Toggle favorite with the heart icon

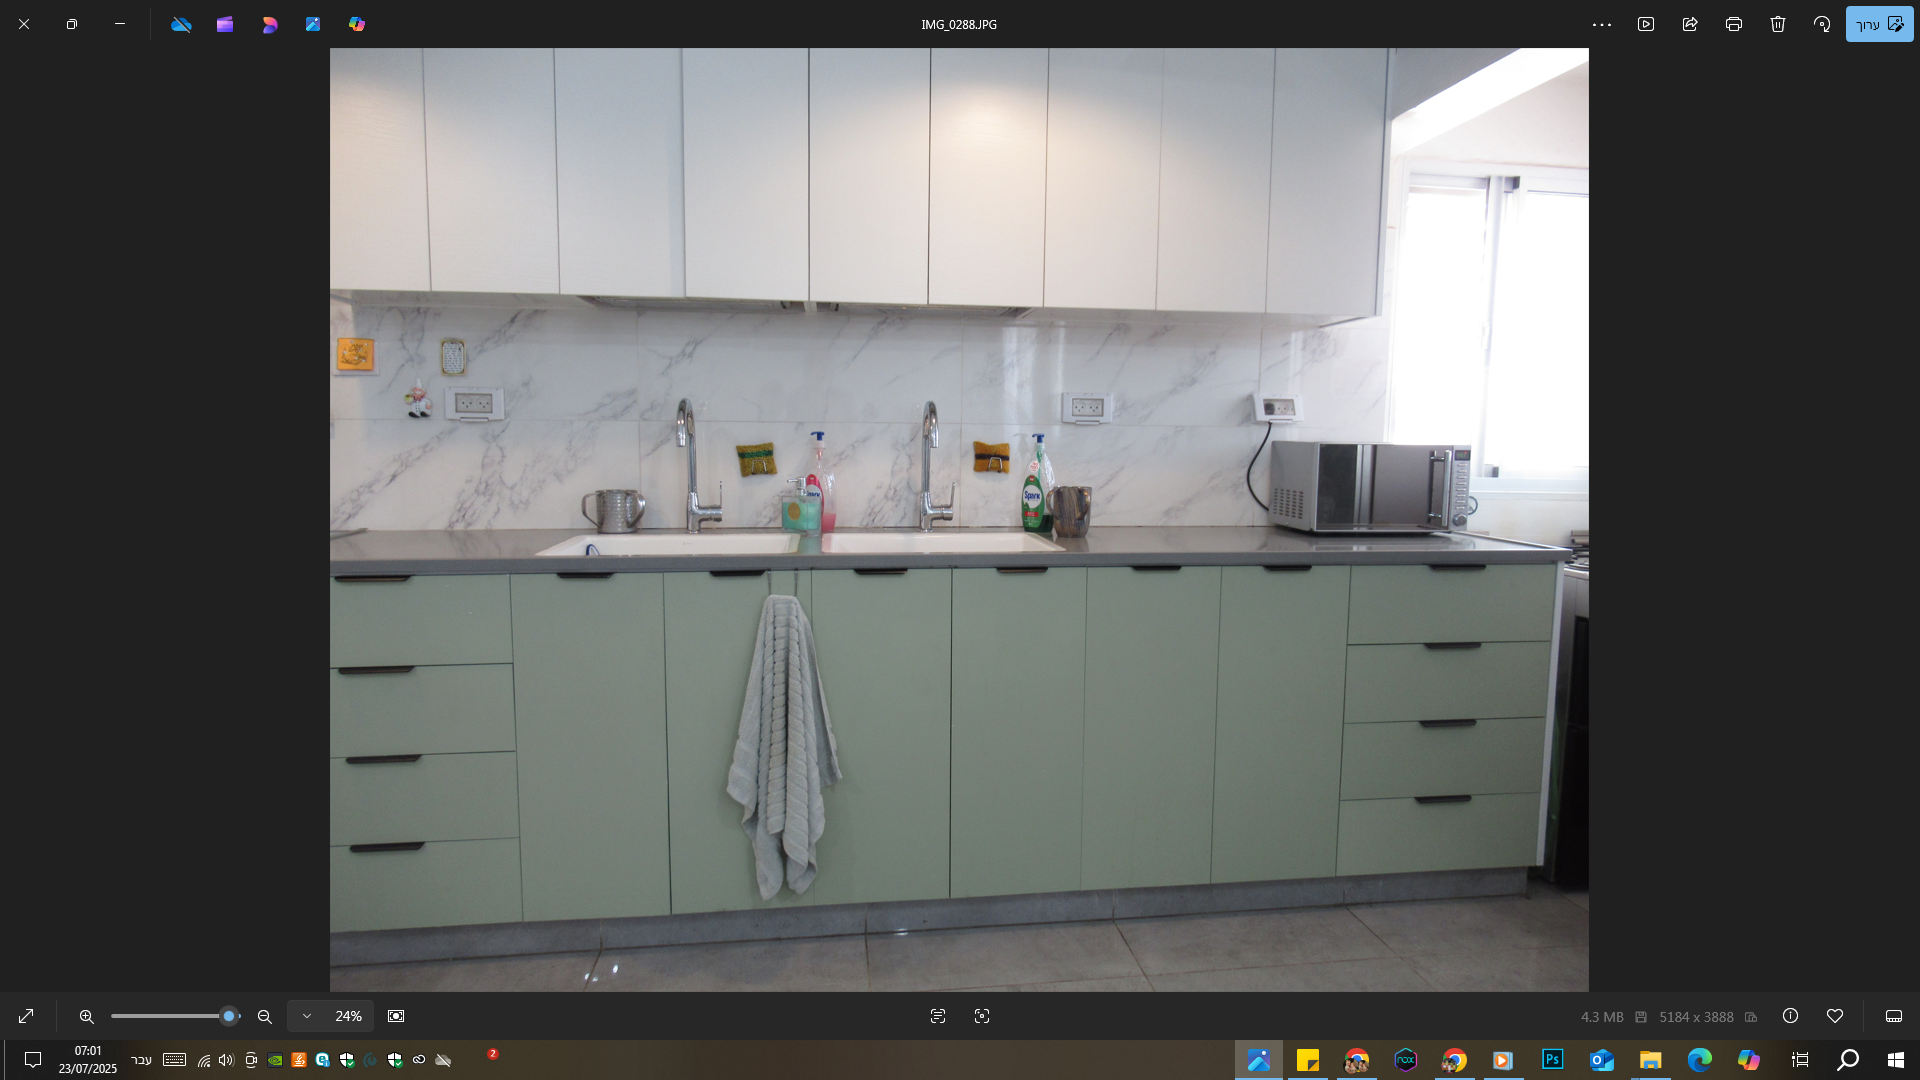click(x=1835, y=1016)
